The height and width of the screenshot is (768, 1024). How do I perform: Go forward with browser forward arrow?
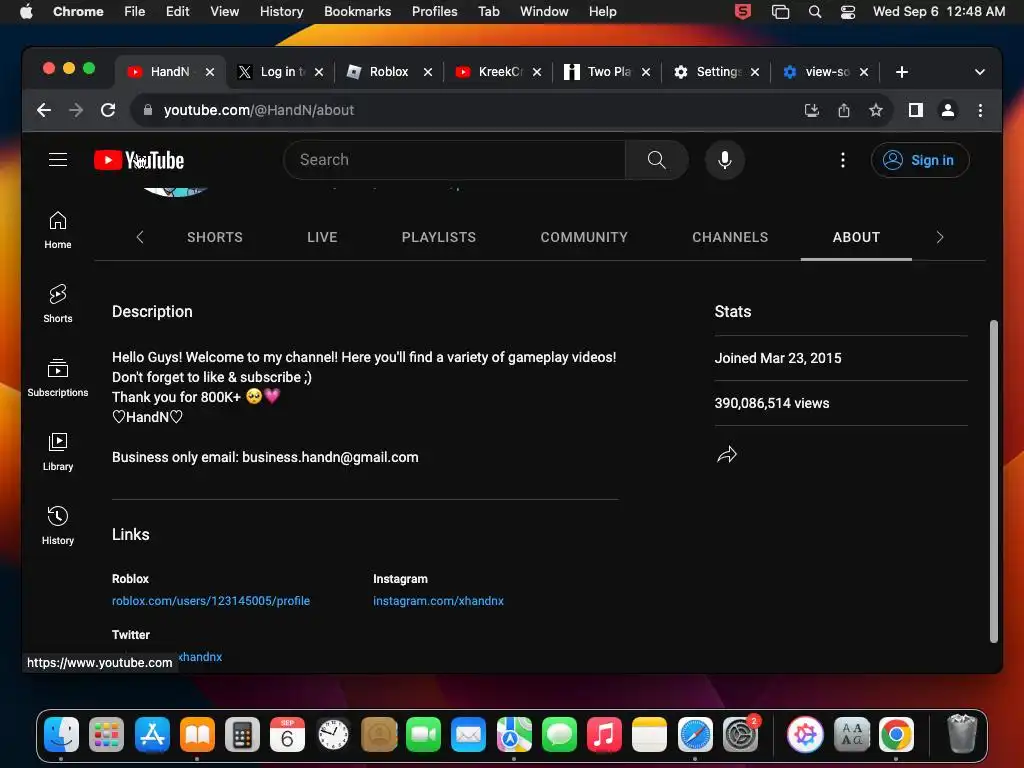coord(76,110)
